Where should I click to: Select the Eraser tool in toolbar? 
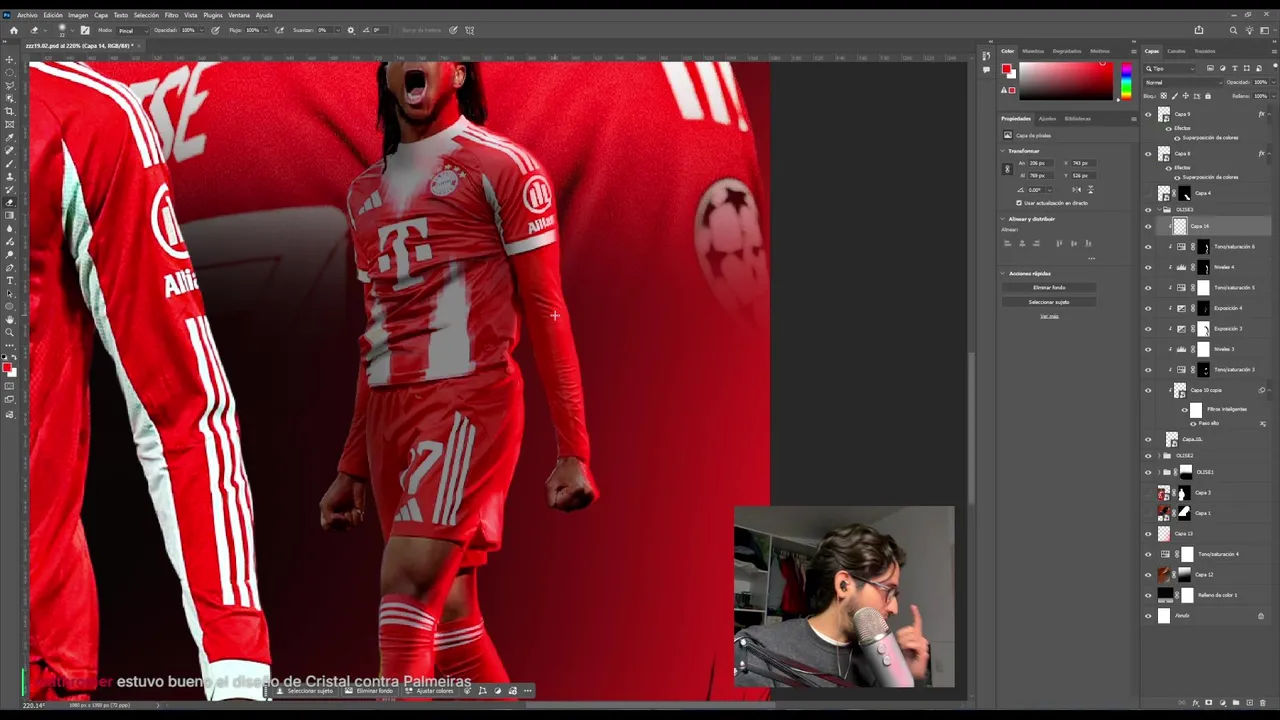coord(10,203)
